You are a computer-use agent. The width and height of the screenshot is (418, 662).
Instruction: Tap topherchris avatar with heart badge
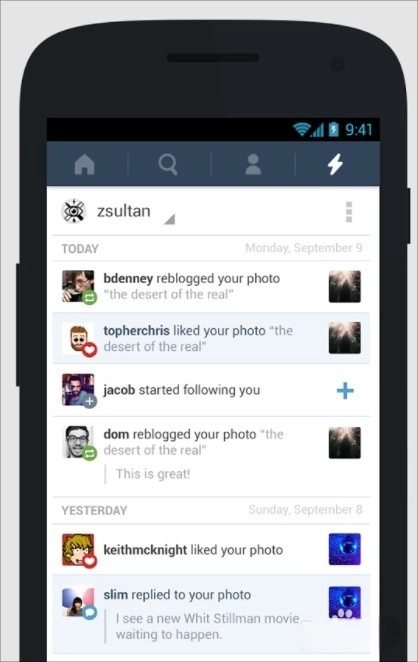pos(79,339)
